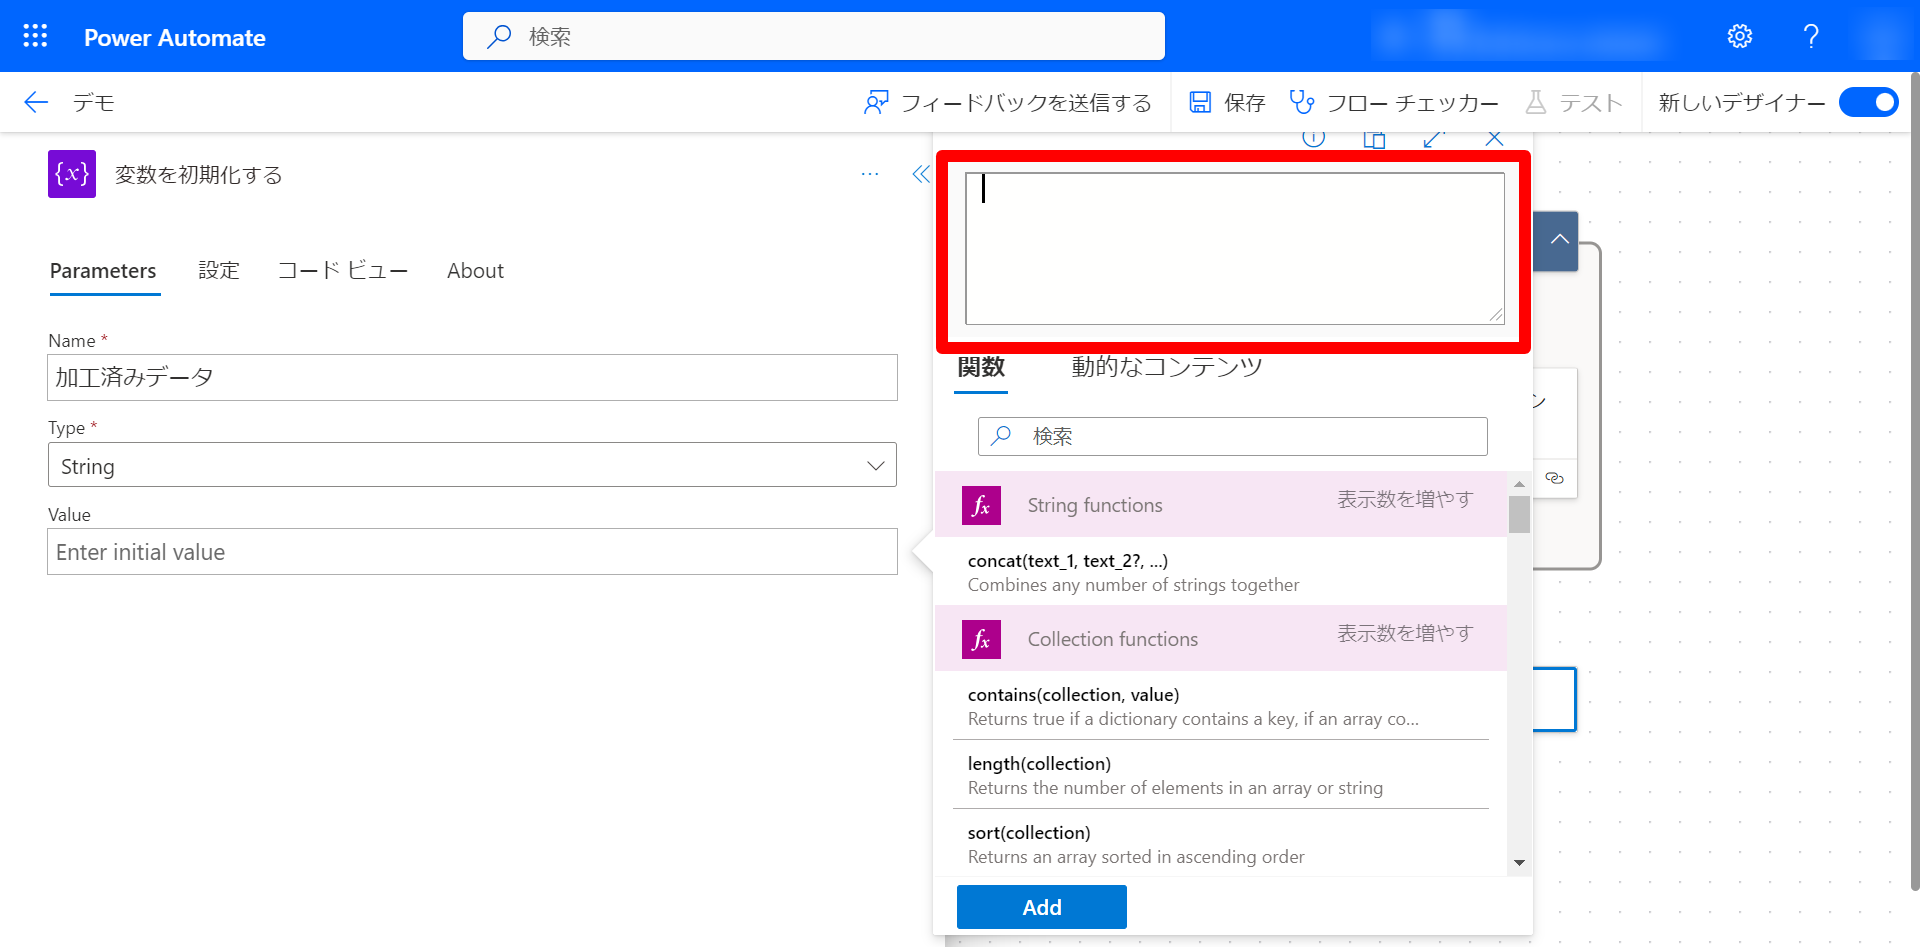This screenshot has width=1920, height=947.
Task: Open the 動的なコンテンツ tab
Action: point(1167,367)
